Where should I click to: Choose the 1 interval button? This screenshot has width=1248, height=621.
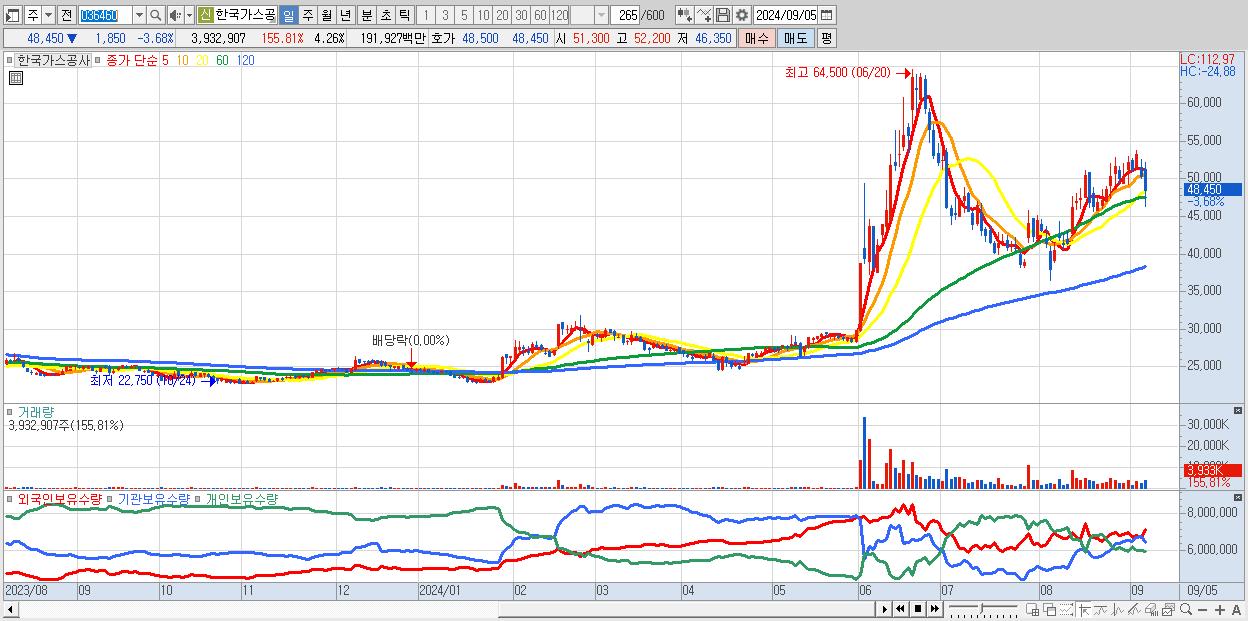click(426, 15)
